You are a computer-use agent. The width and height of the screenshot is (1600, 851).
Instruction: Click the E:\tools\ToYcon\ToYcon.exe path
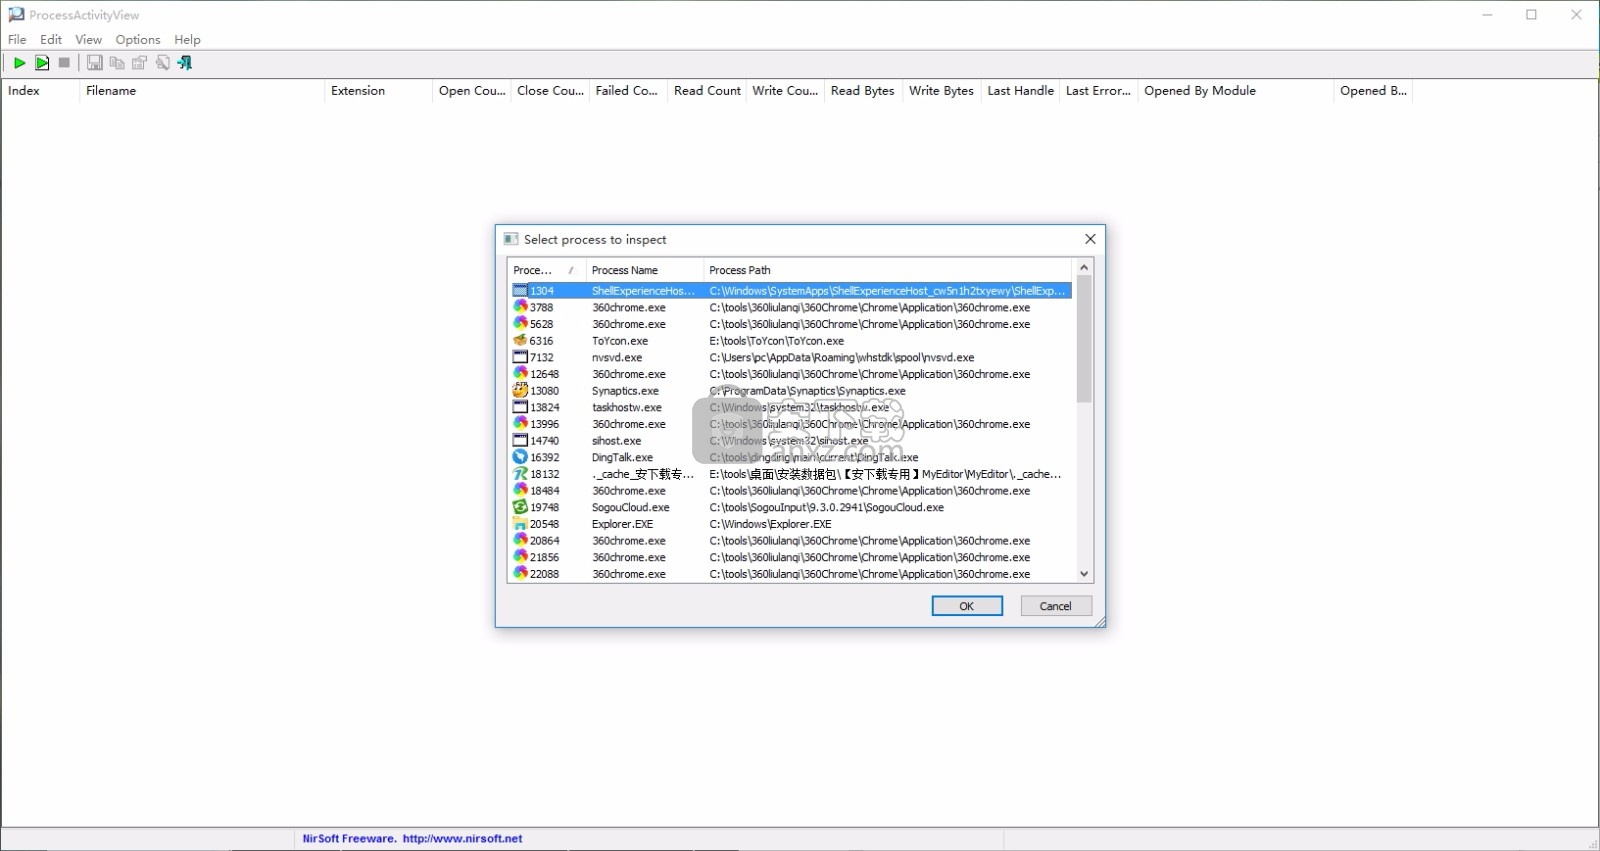pos(777,341)
